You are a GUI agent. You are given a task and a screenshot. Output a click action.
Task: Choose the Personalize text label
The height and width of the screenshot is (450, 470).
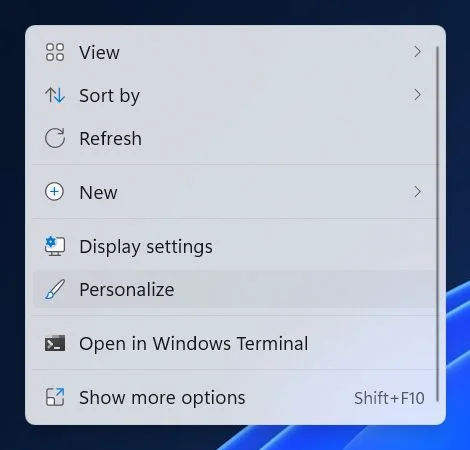[127, 289]
